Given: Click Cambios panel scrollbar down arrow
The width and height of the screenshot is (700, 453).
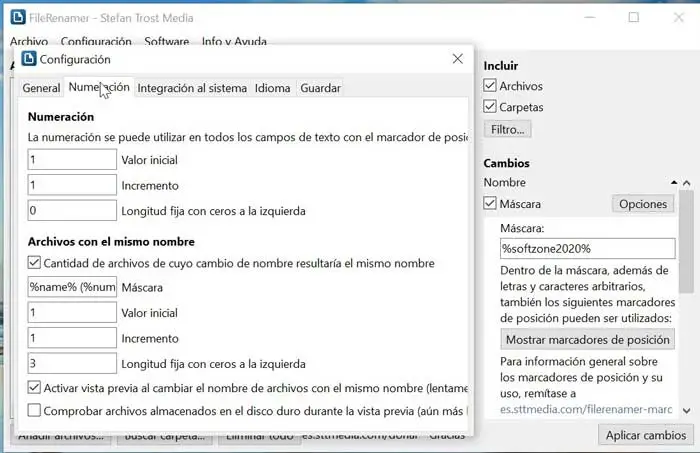Looking at the screenshot, I should [x=687, y=411].
